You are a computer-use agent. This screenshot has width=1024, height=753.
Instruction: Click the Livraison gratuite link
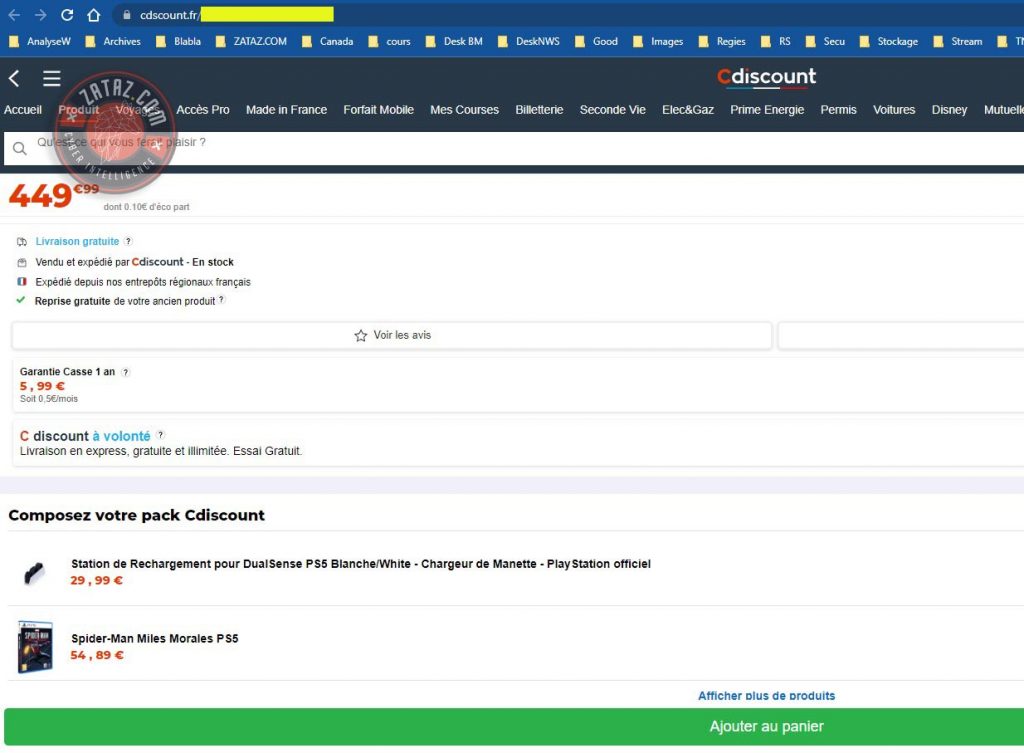tap(77, 241)
